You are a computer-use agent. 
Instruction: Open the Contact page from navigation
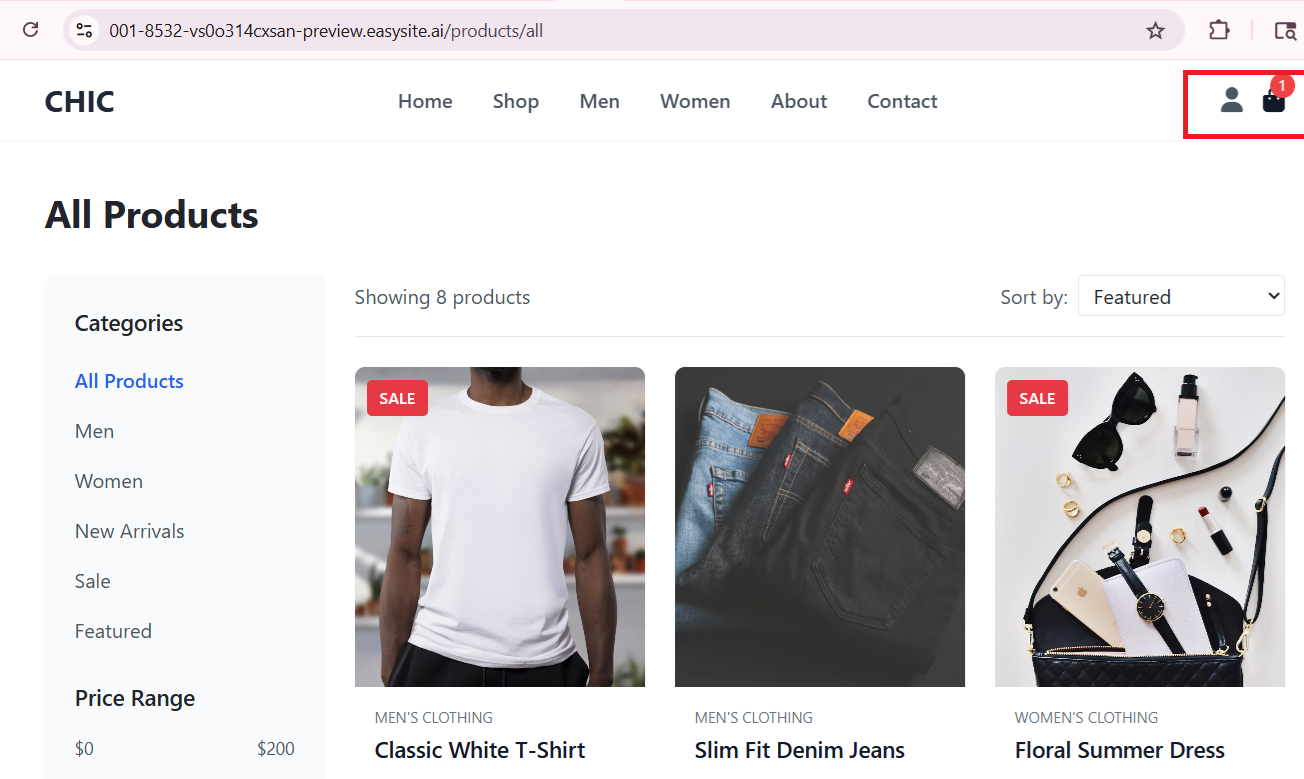click(902, 101)
